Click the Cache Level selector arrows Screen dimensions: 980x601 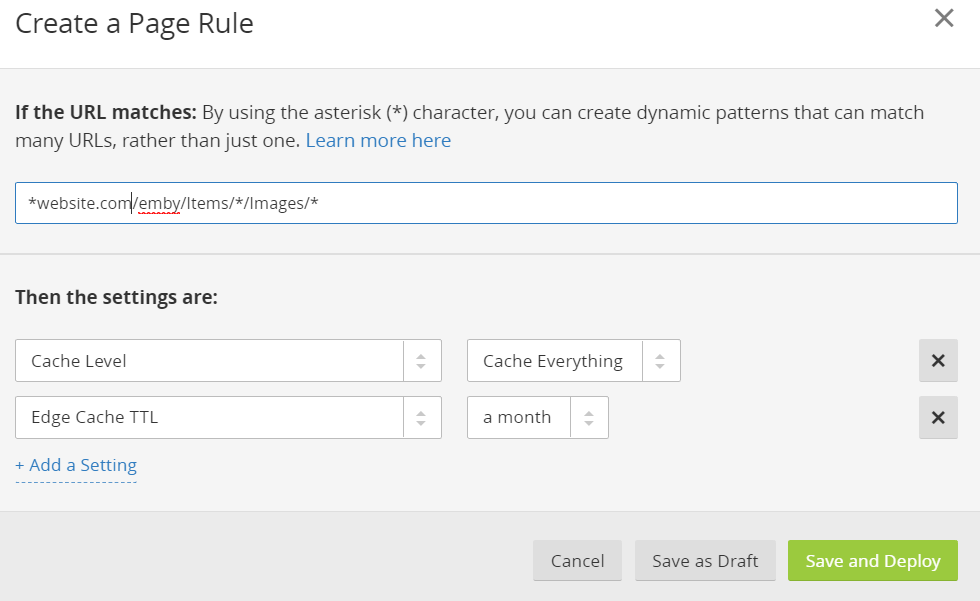422,361
